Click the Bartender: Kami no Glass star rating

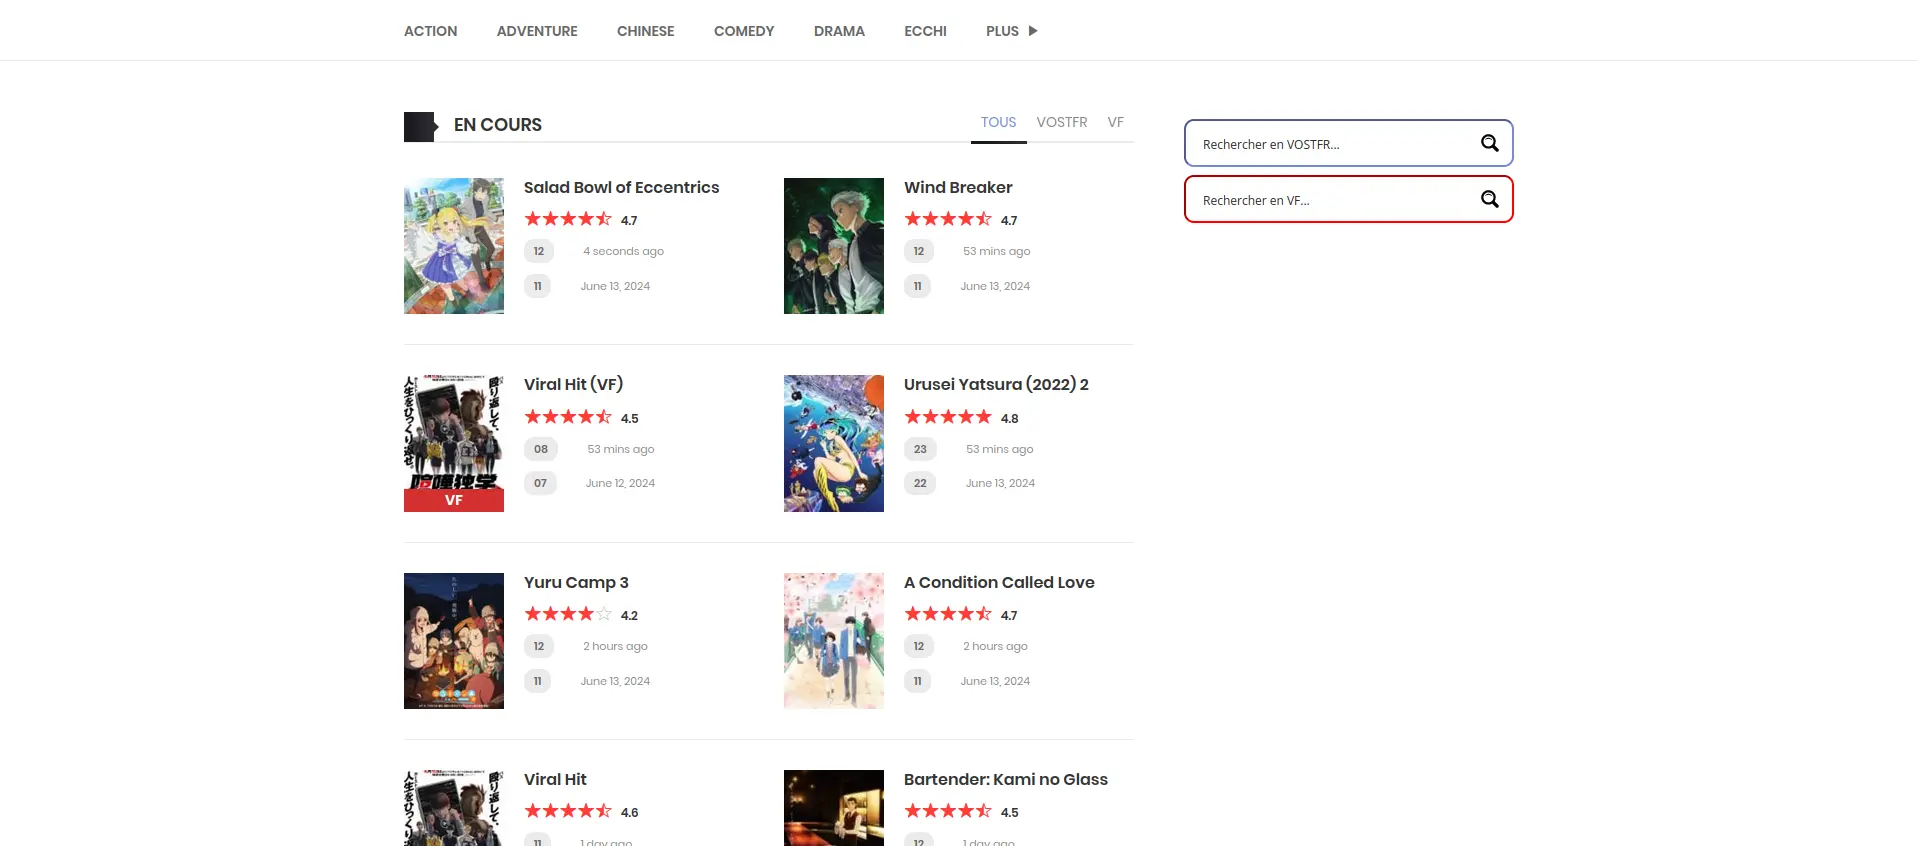point(948,811)
